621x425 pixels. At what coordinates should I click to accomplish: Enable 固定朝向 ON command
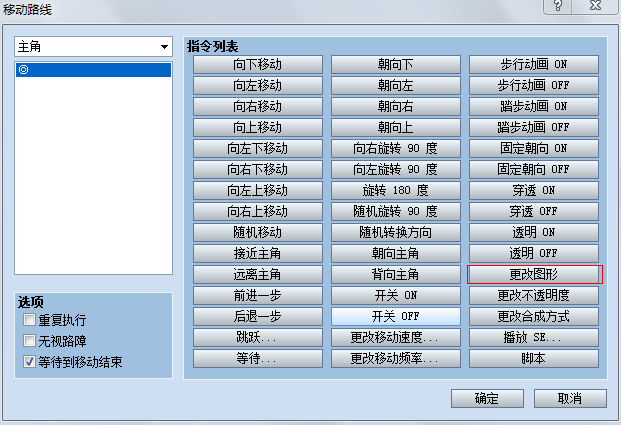tap(534, 148)
